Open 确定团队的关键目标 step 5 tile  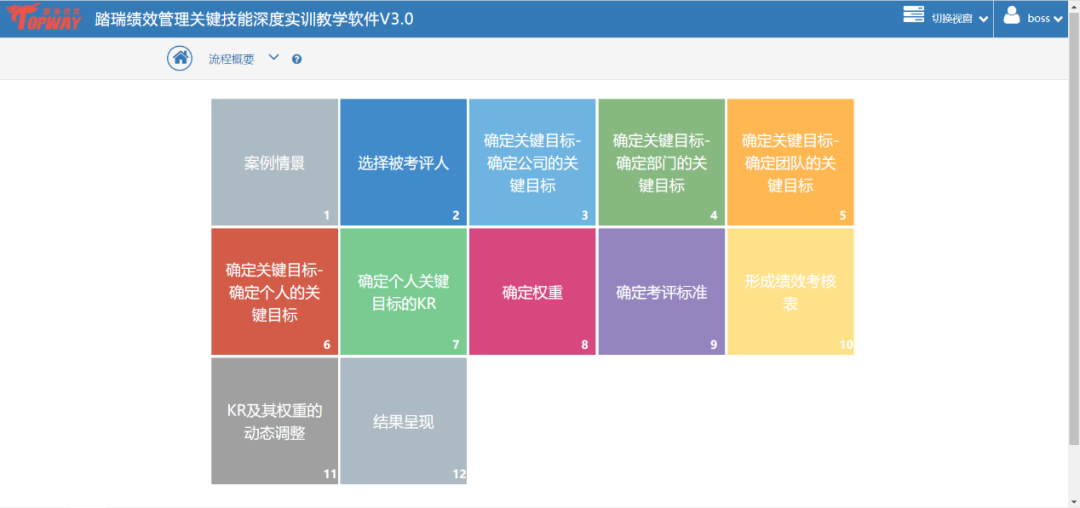pyautogui.click(x=790, y=162)
